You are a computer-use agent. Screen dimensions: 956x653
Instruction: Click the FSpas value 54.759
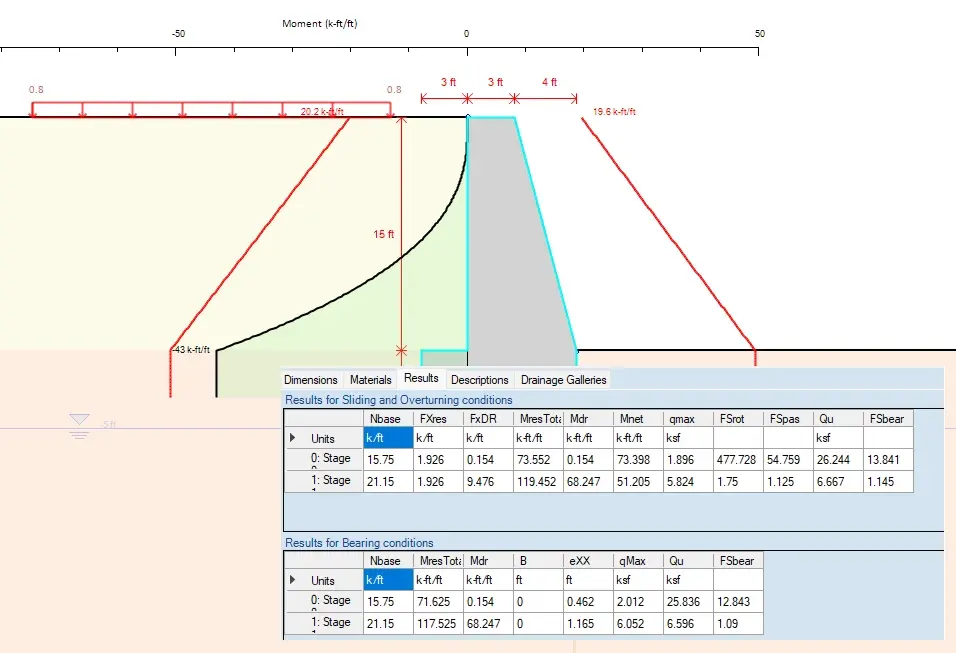coord(788,460)
